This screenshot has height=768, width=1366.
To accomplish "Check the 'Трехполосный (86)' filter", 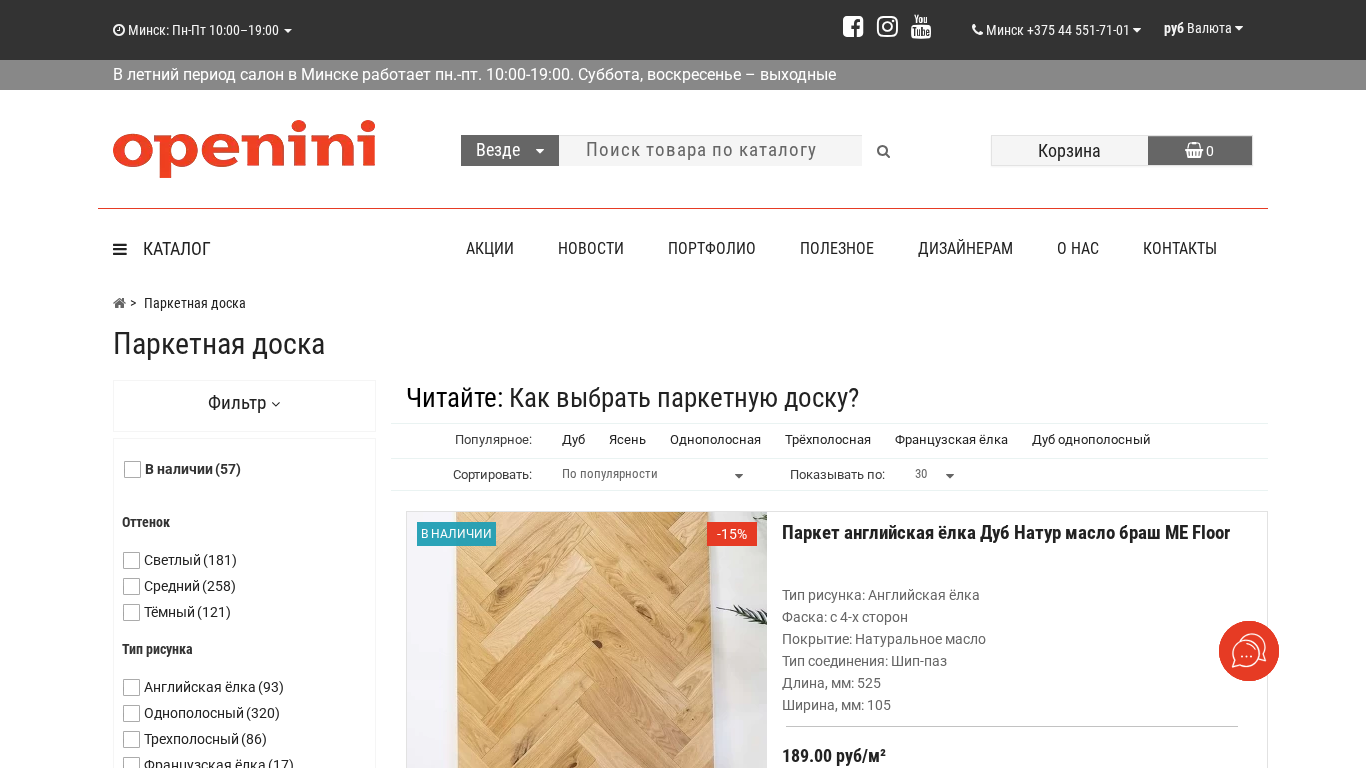I will pos(131,739).
